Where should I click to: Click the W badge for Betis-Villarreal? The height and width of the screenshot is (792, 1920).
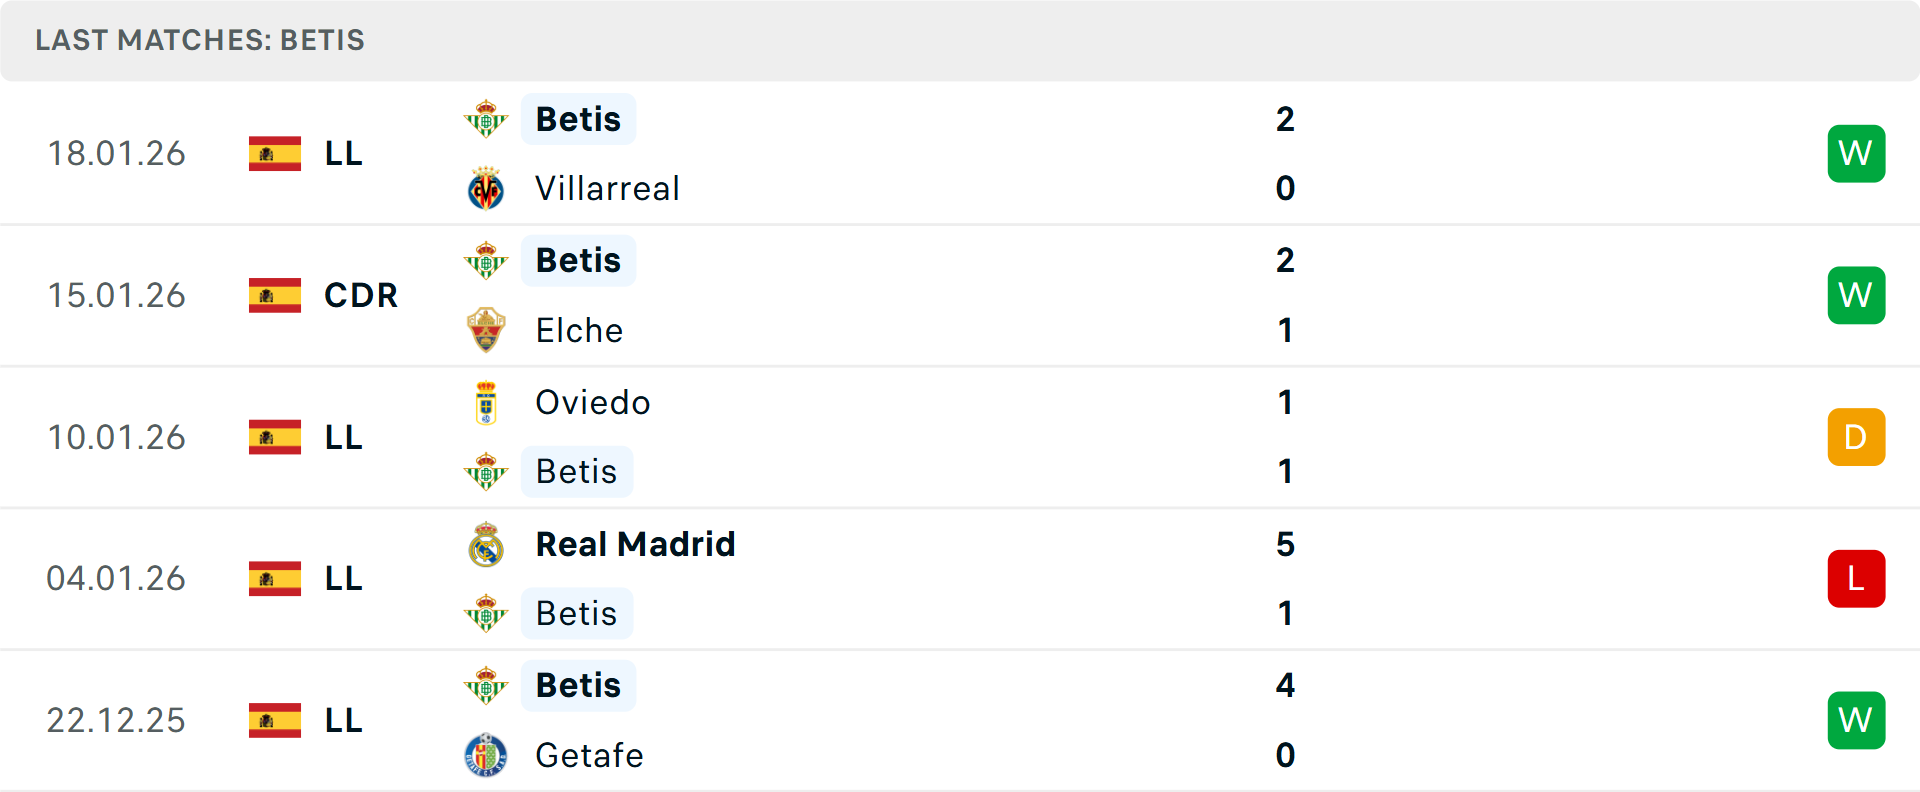point(1856,154)
